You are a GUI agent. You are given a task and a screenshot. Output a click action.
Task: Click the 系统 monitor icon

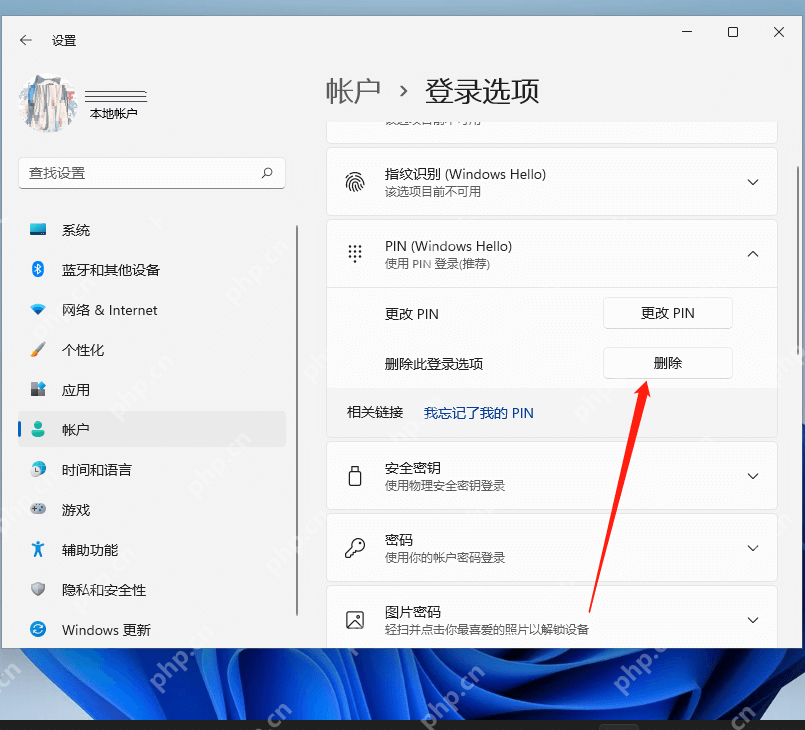(38, 229)
